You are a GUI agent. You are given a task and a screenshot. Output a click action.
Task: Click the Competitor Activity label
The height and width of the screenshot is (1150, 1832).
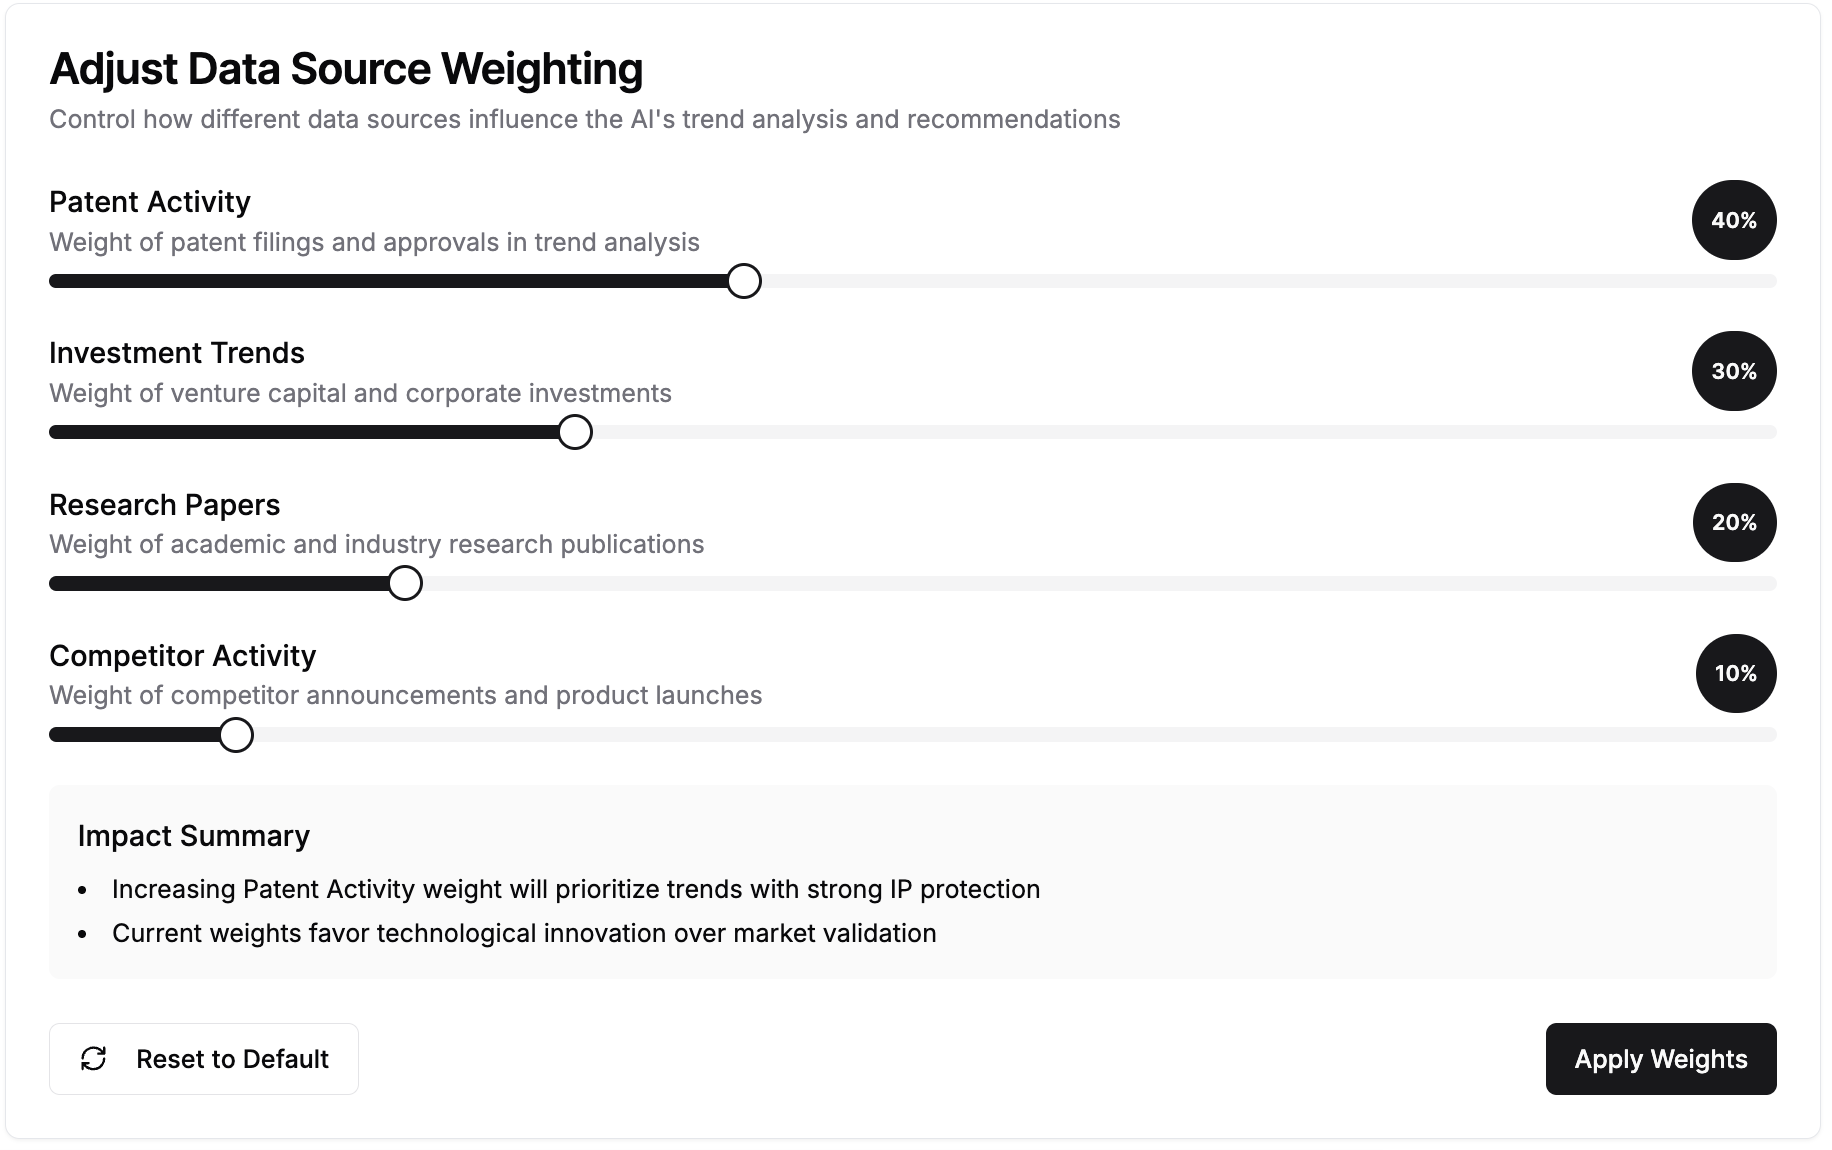183,656
